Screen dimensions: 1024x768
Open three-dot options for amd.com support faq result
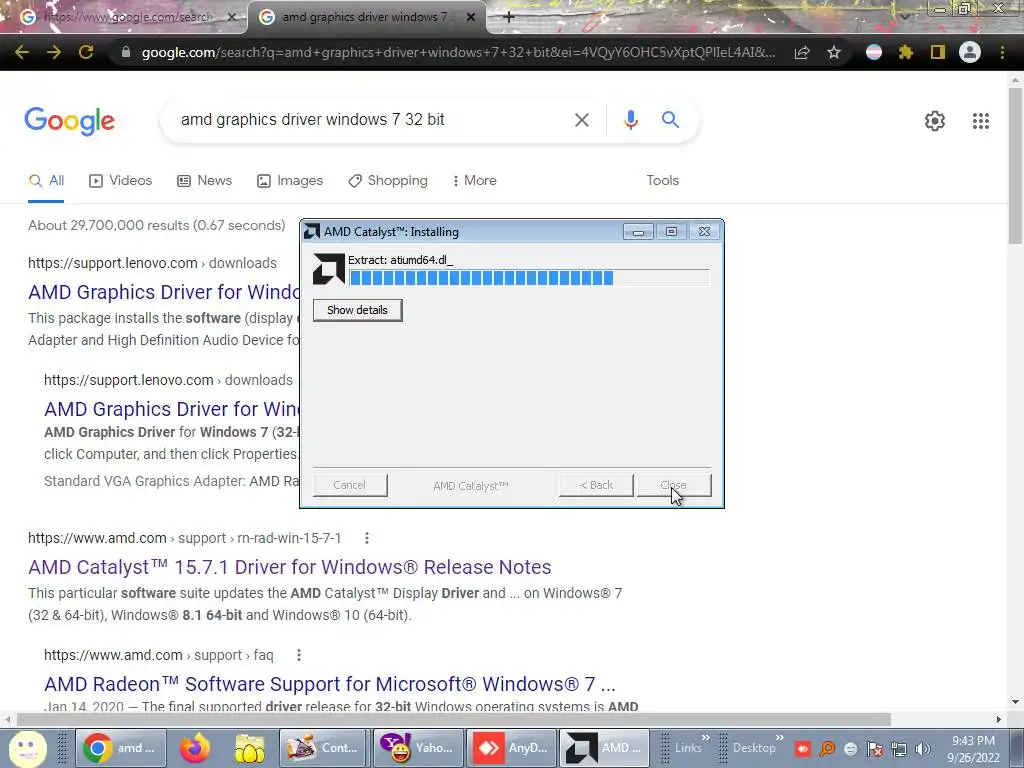[298, 655]
